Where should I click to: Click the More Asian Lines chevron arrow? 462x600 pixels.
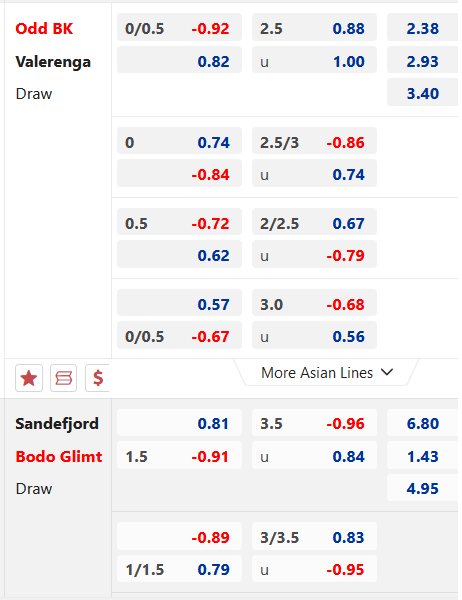(387, 372)
